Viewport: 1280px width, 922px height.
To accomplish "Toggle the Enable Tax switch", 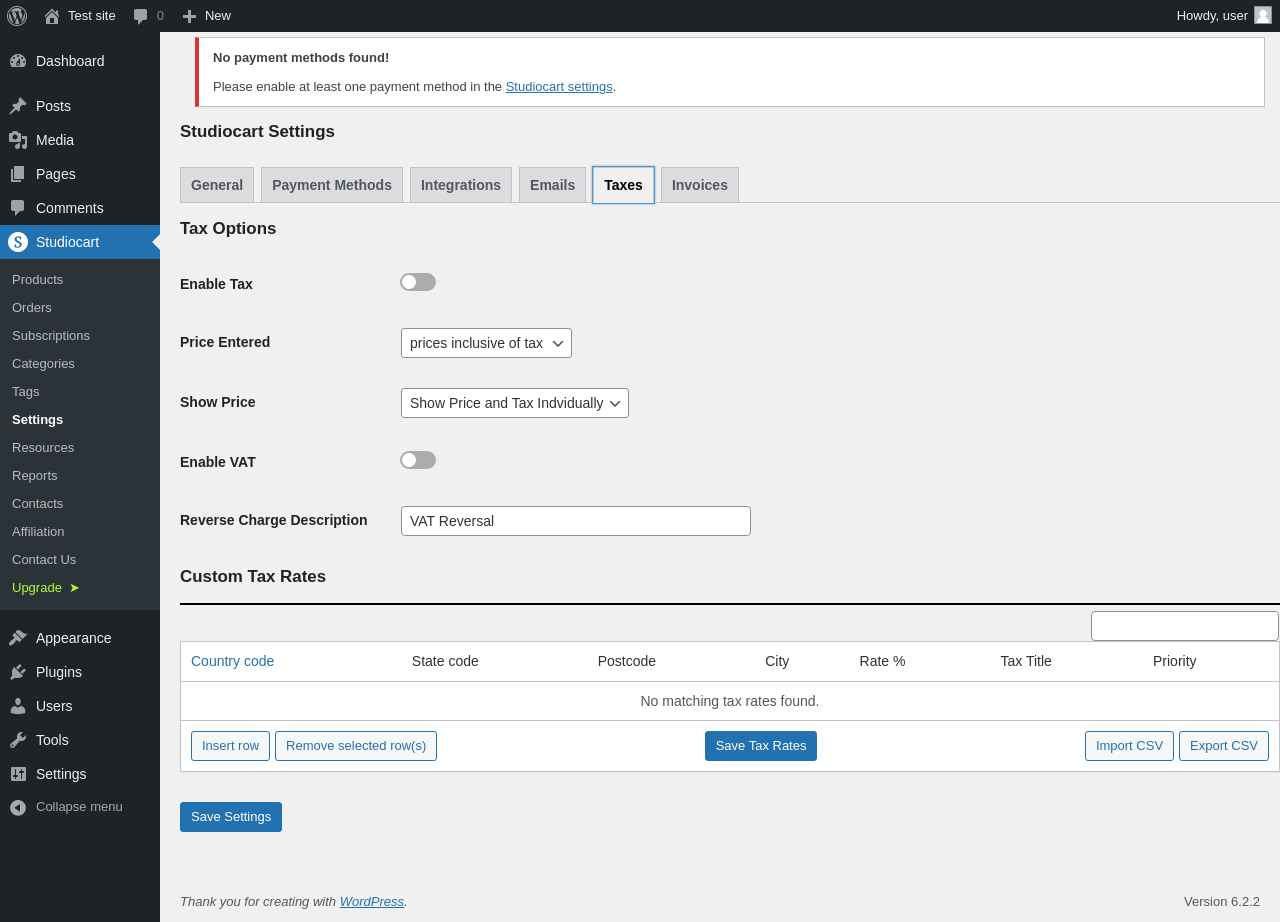I will coord(418,282).
